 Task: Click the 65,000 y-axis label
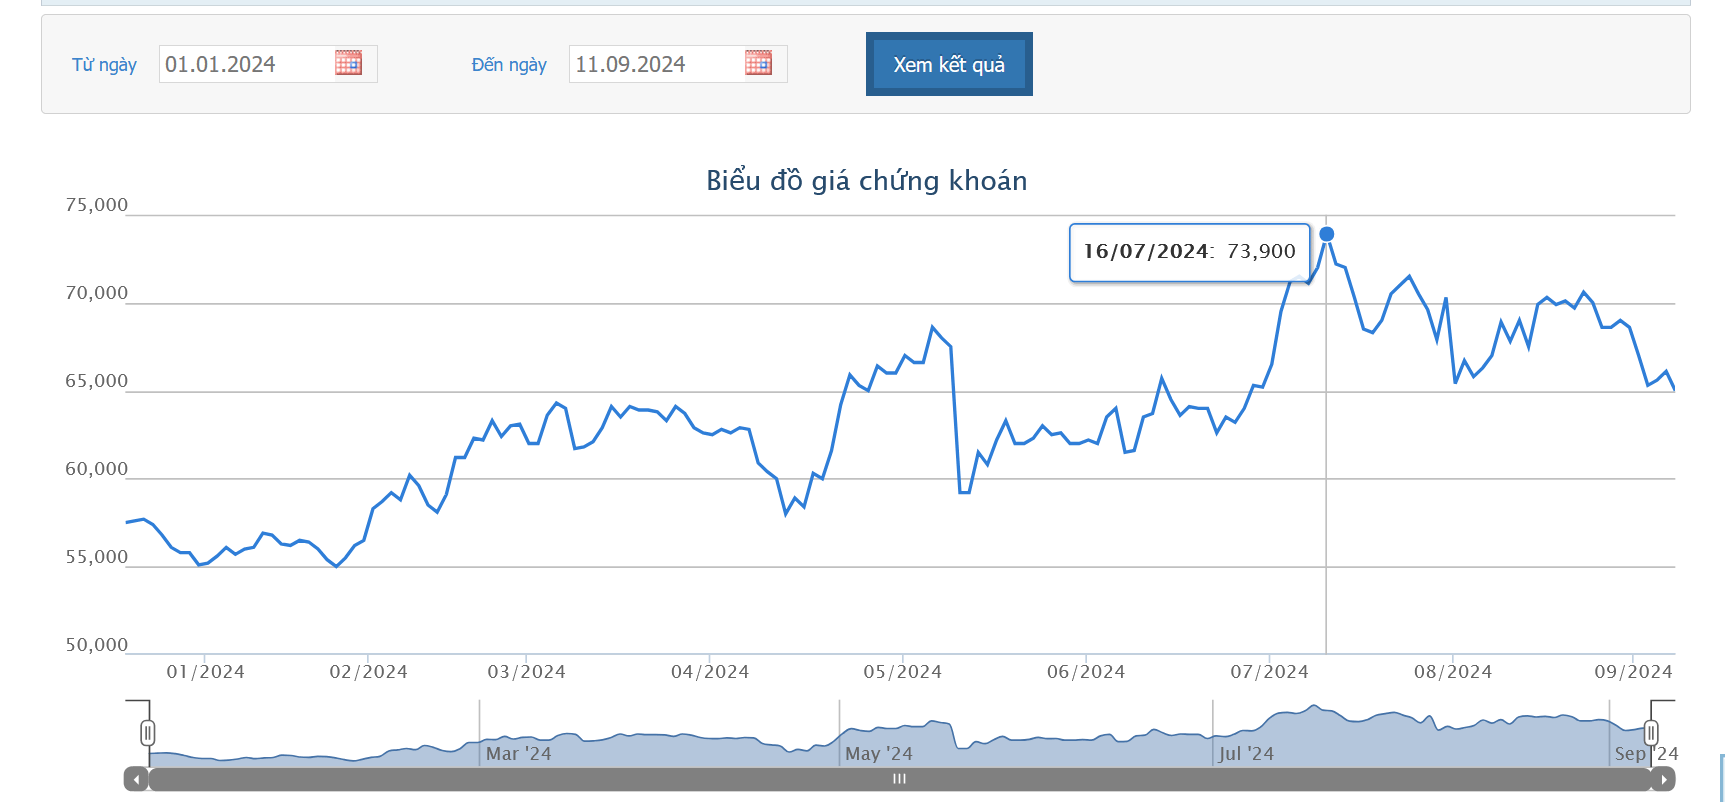[97, 381]
